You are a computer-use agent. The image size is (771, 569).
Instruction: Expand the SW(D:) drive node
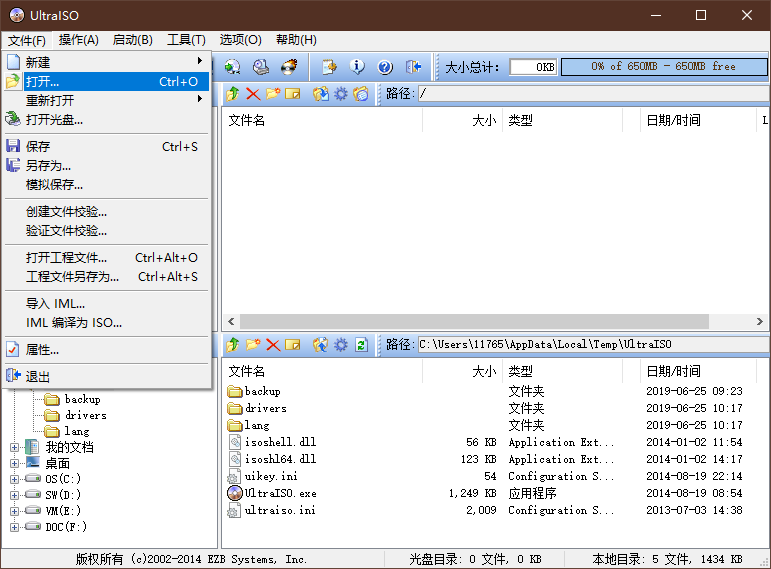tap(14, 495)
